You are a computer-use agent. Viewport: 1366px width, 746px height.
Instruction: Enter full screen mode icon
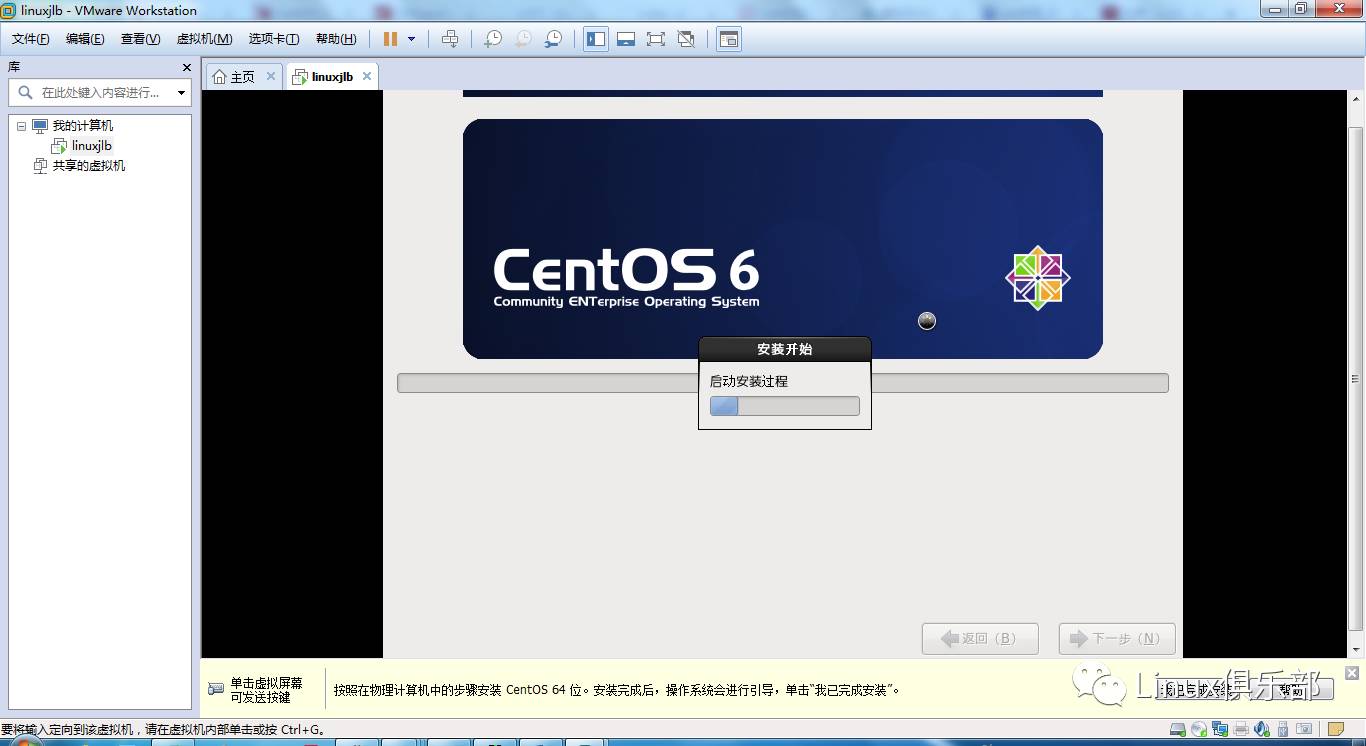pyautogui.click(x=656, y=39)
